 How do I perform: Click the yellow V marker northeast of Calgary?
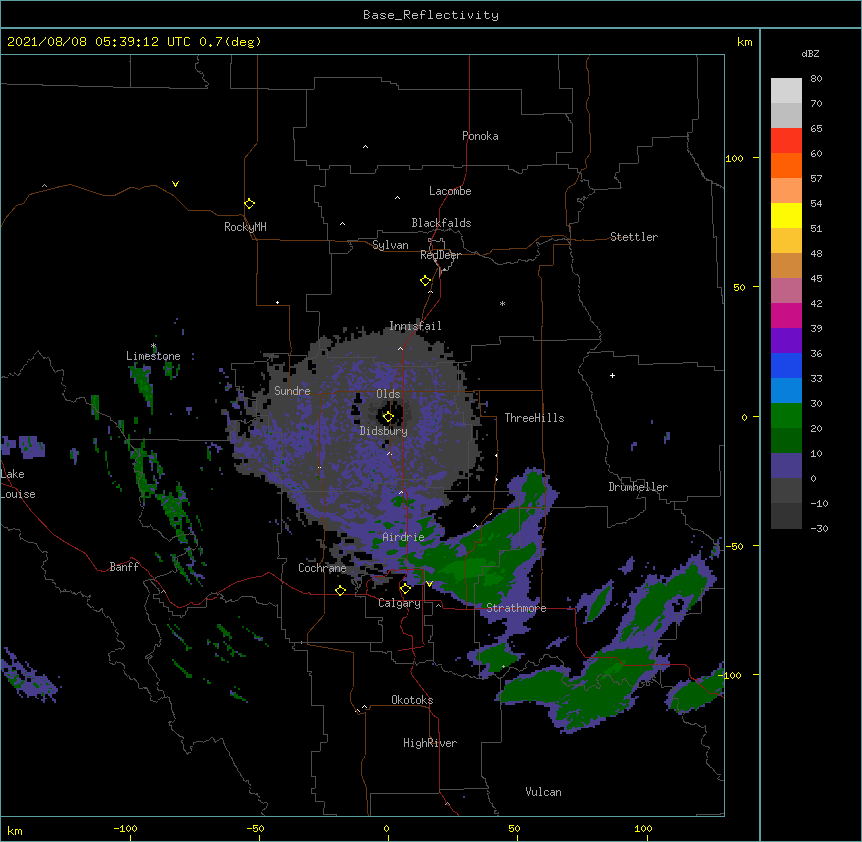click(x=429, y=584)
